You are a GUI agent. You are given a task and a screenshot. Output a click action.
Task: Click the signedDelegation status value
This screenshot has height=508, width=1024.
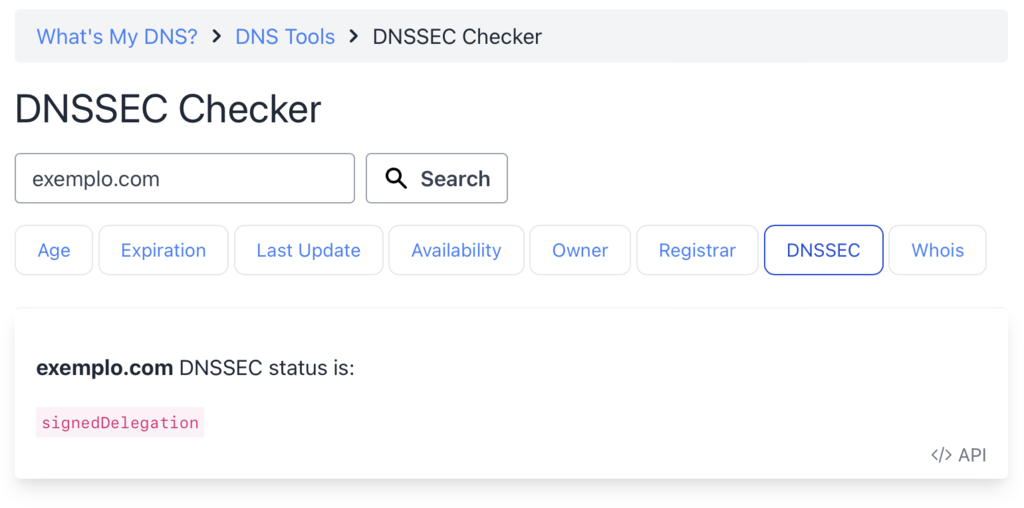point(120,422)
